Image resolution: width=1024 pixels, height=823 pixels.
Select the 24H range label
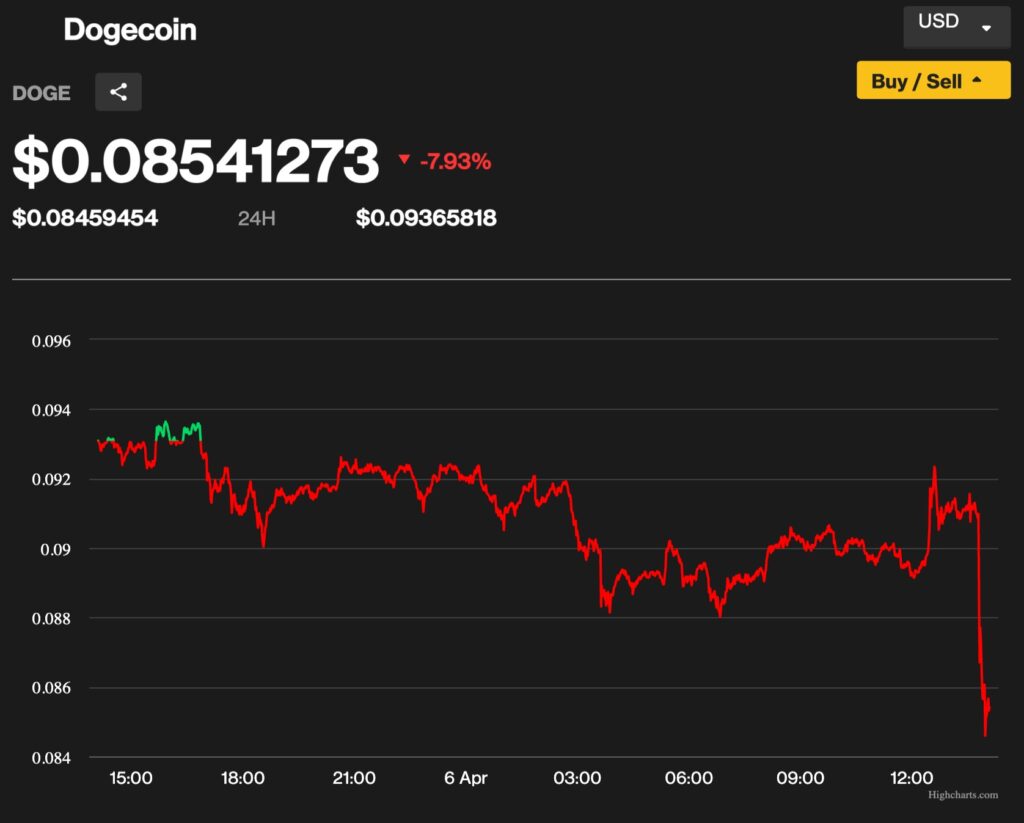(256, 218)
